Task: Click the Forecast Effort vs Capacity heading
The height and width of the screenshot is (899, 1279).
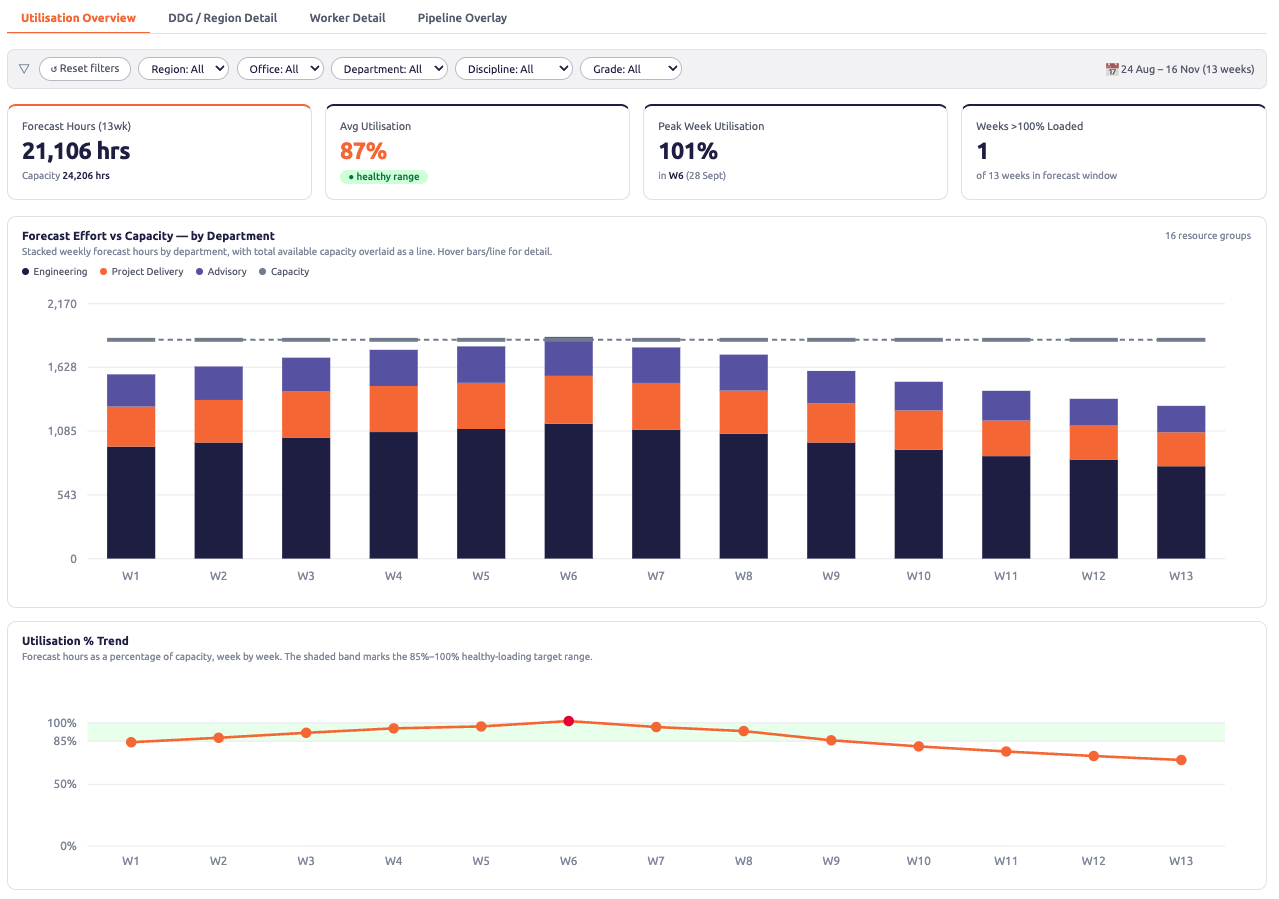Action: click(148, 236)
